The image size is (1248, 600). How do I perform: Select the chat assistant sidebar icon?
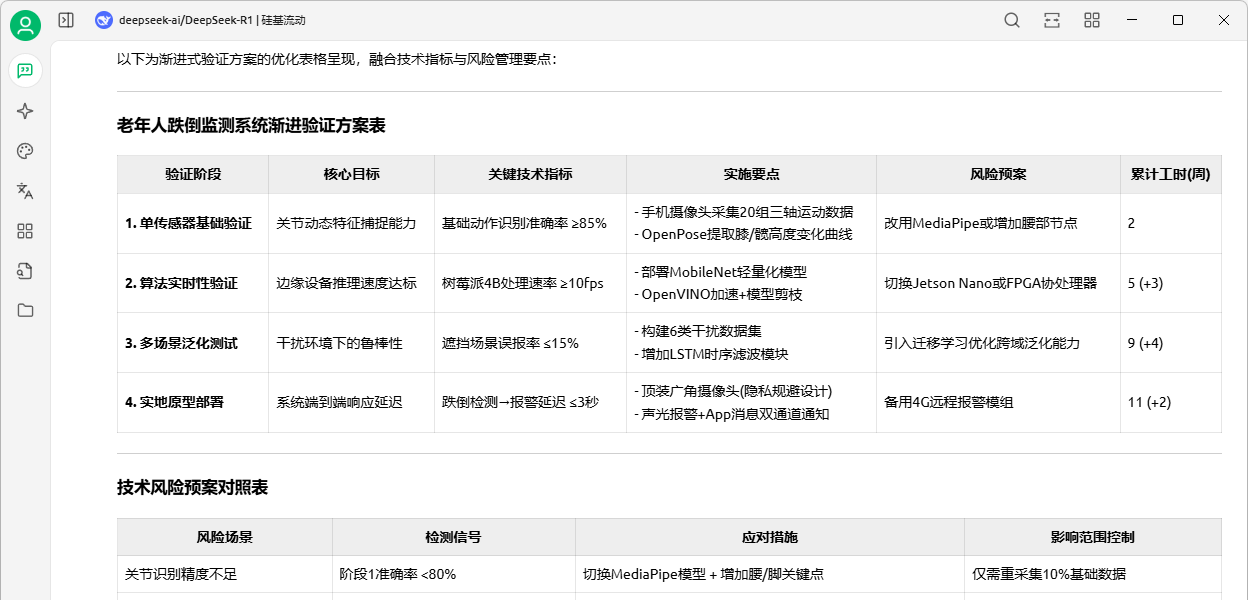[x=25, y=70]
